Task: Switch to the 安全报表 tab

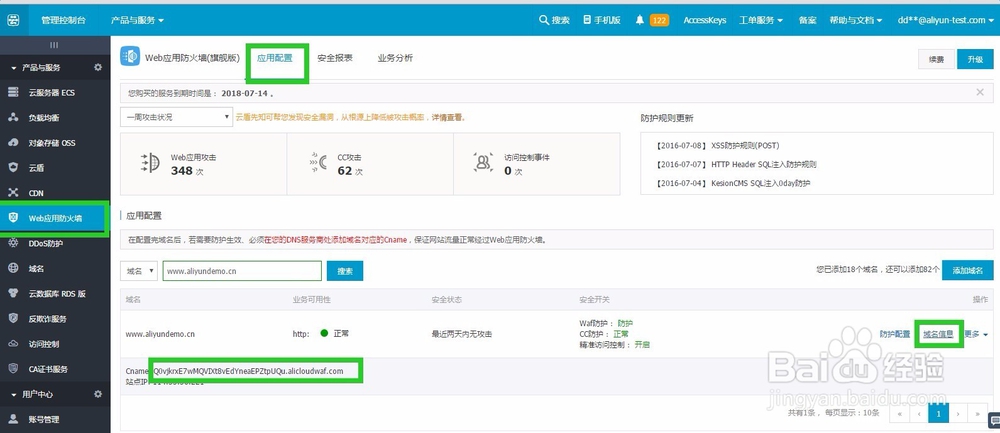Action: coord(335,58)
